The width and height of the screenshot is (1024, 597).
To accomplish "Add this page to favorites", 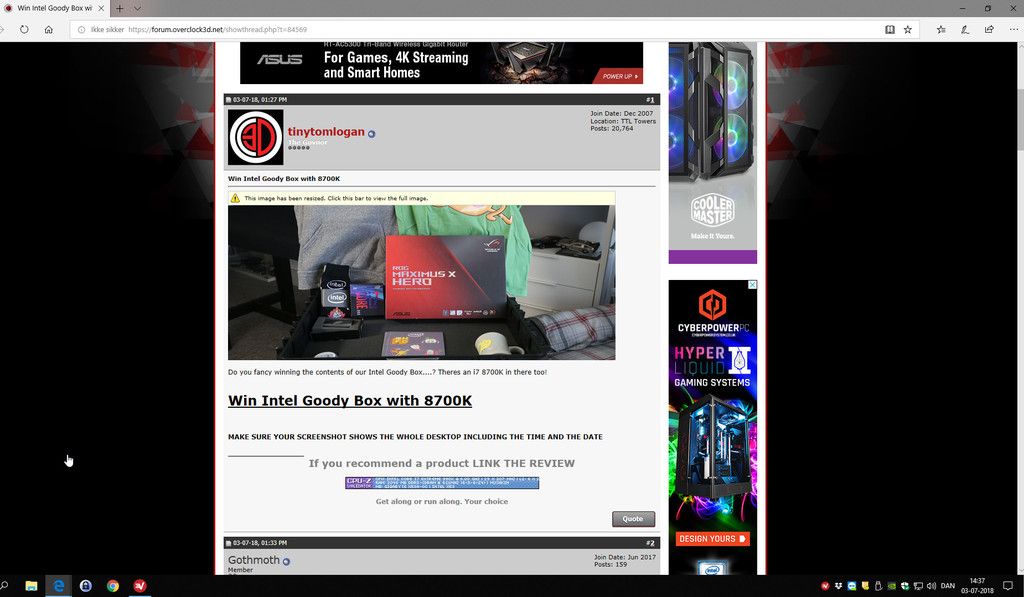I will [908, 29].
